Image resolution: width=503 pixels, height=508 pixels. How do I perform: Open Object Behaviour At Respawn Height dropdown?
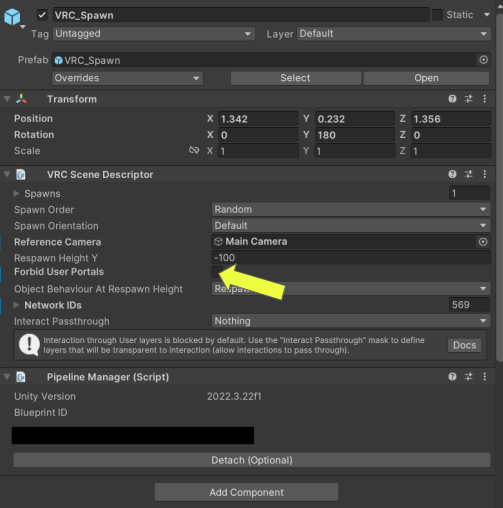pos(351,289)
